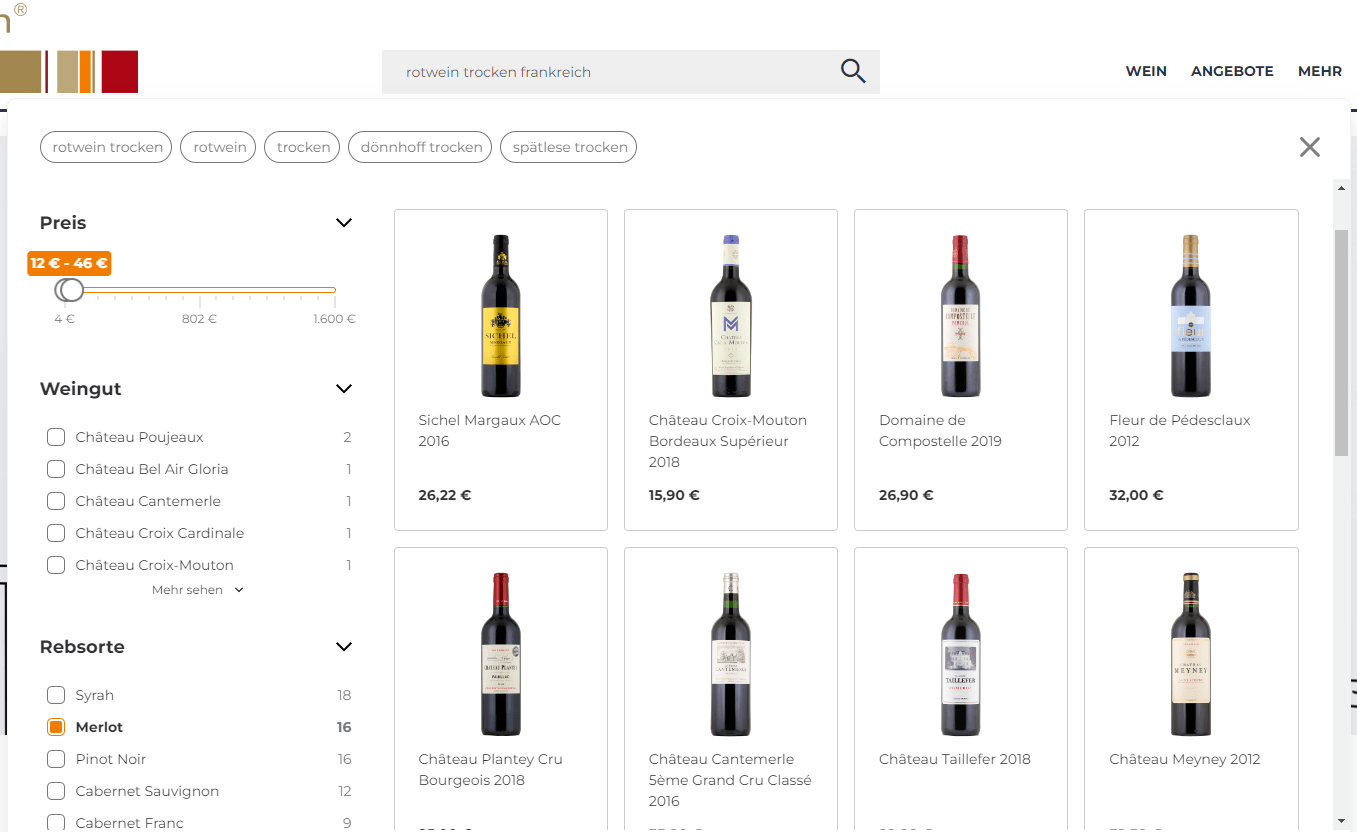Click the 1.600 € slider maximum label
Screen dimensions: 1357x832
point(335,319)
